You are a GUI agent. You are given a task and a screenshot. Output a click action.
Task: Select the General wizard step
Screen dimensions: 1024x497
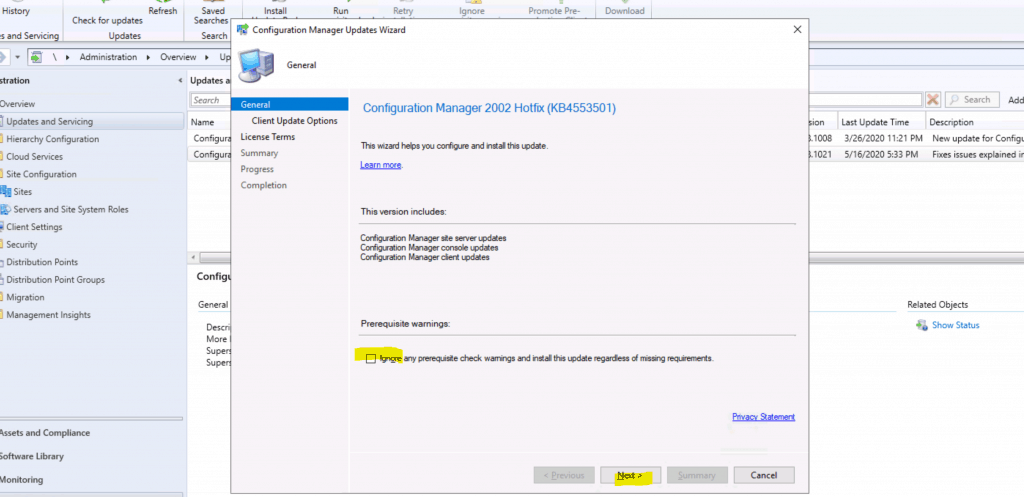(289, 104)
